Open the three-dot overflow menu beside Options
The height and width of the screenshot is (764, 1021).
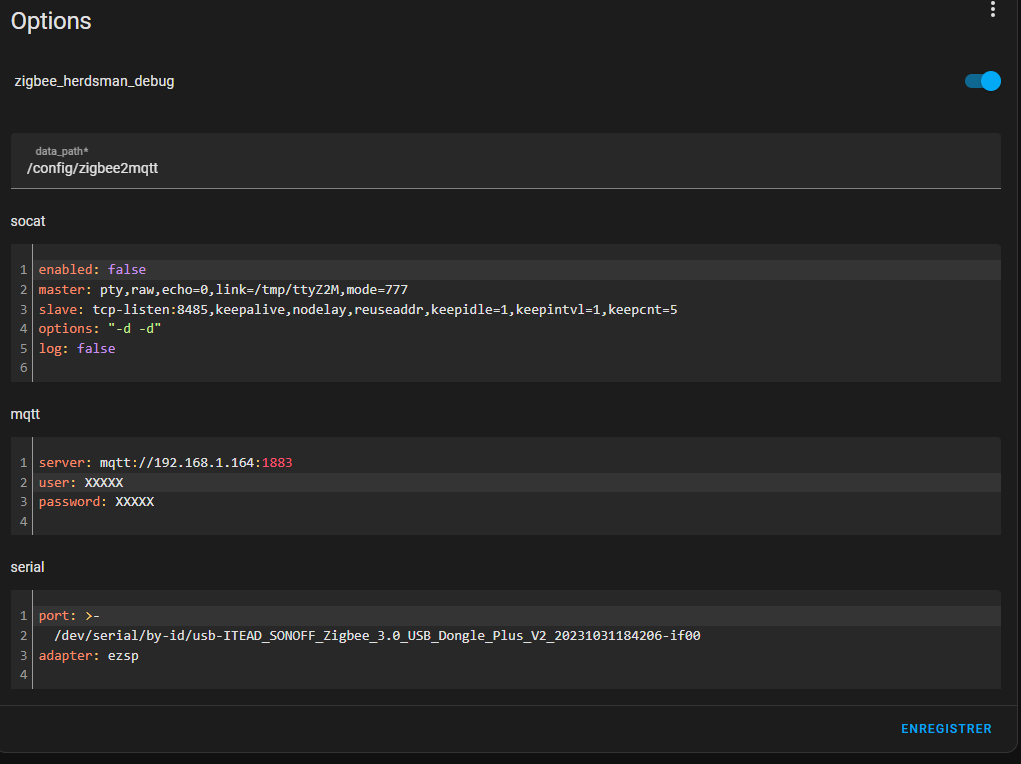(992, 10)
